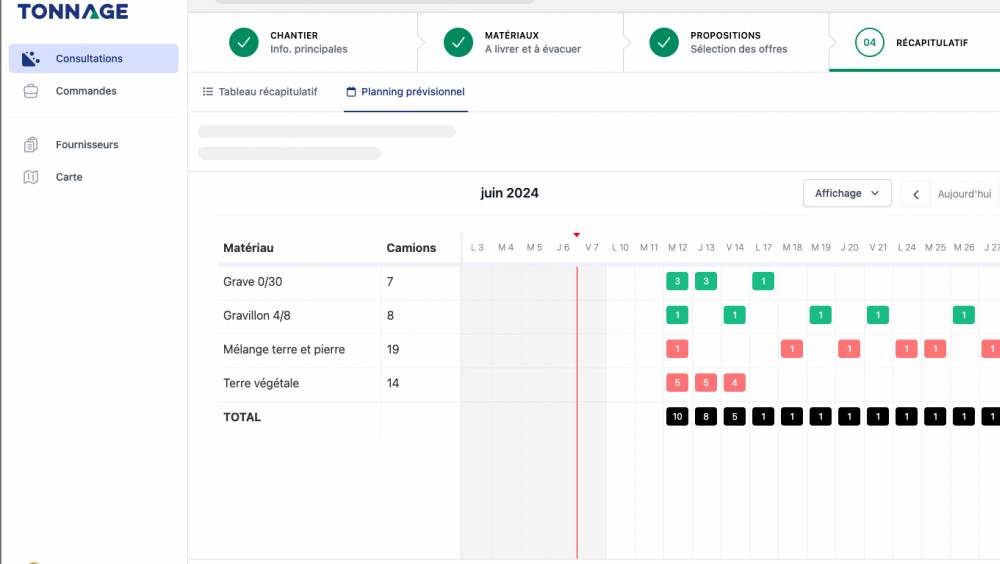The width and height of the screenshot is (1000, 564).
Task: Go to previous period with left chevron
Action: tap(915, 195)
